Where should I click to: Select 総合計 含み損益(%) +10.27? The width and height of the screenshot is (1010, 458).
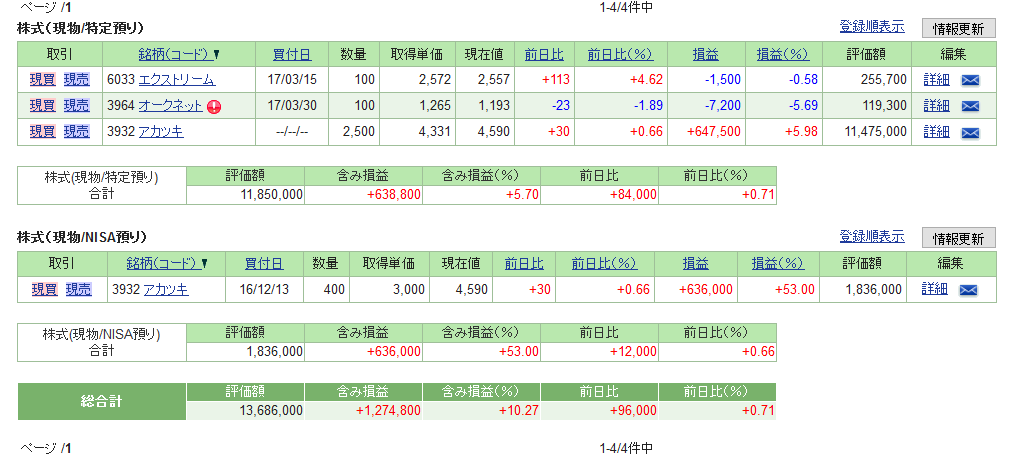pyautogui.click(x=519, y=410)
